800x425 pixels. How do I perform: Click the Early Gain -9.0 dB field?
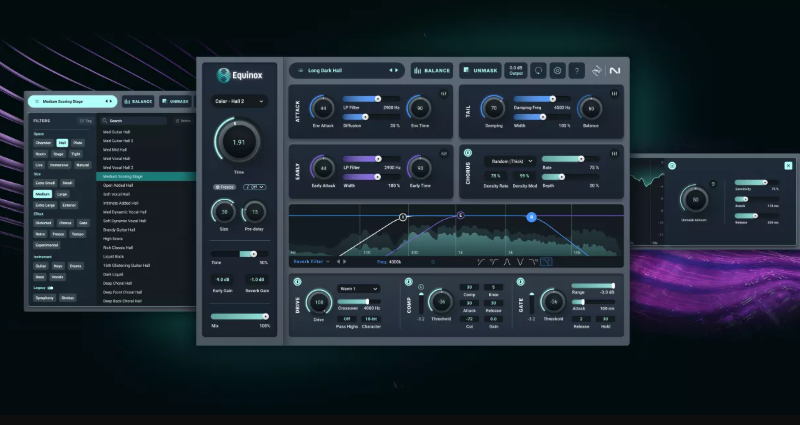(x=222, y=280)
